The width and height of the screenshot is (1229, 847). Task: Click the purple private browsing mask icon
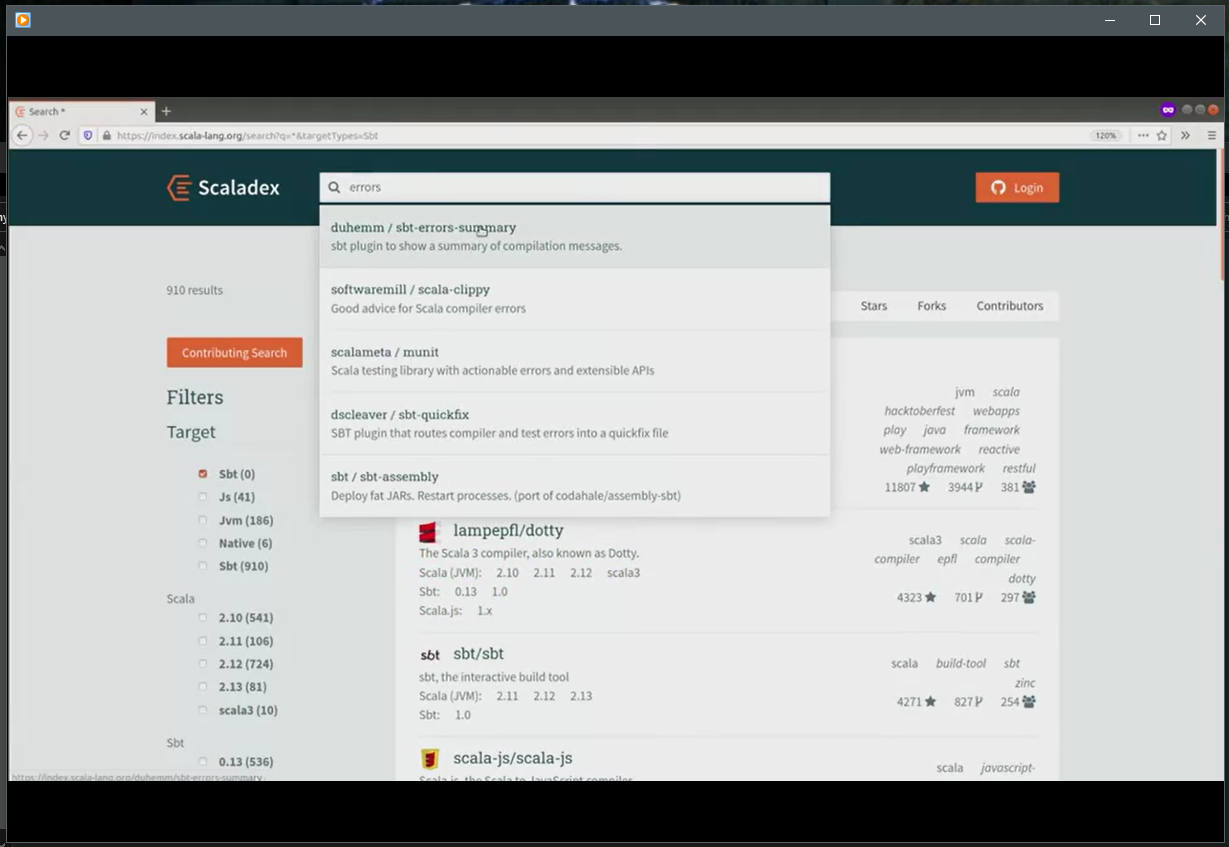tap(1167, 110)
